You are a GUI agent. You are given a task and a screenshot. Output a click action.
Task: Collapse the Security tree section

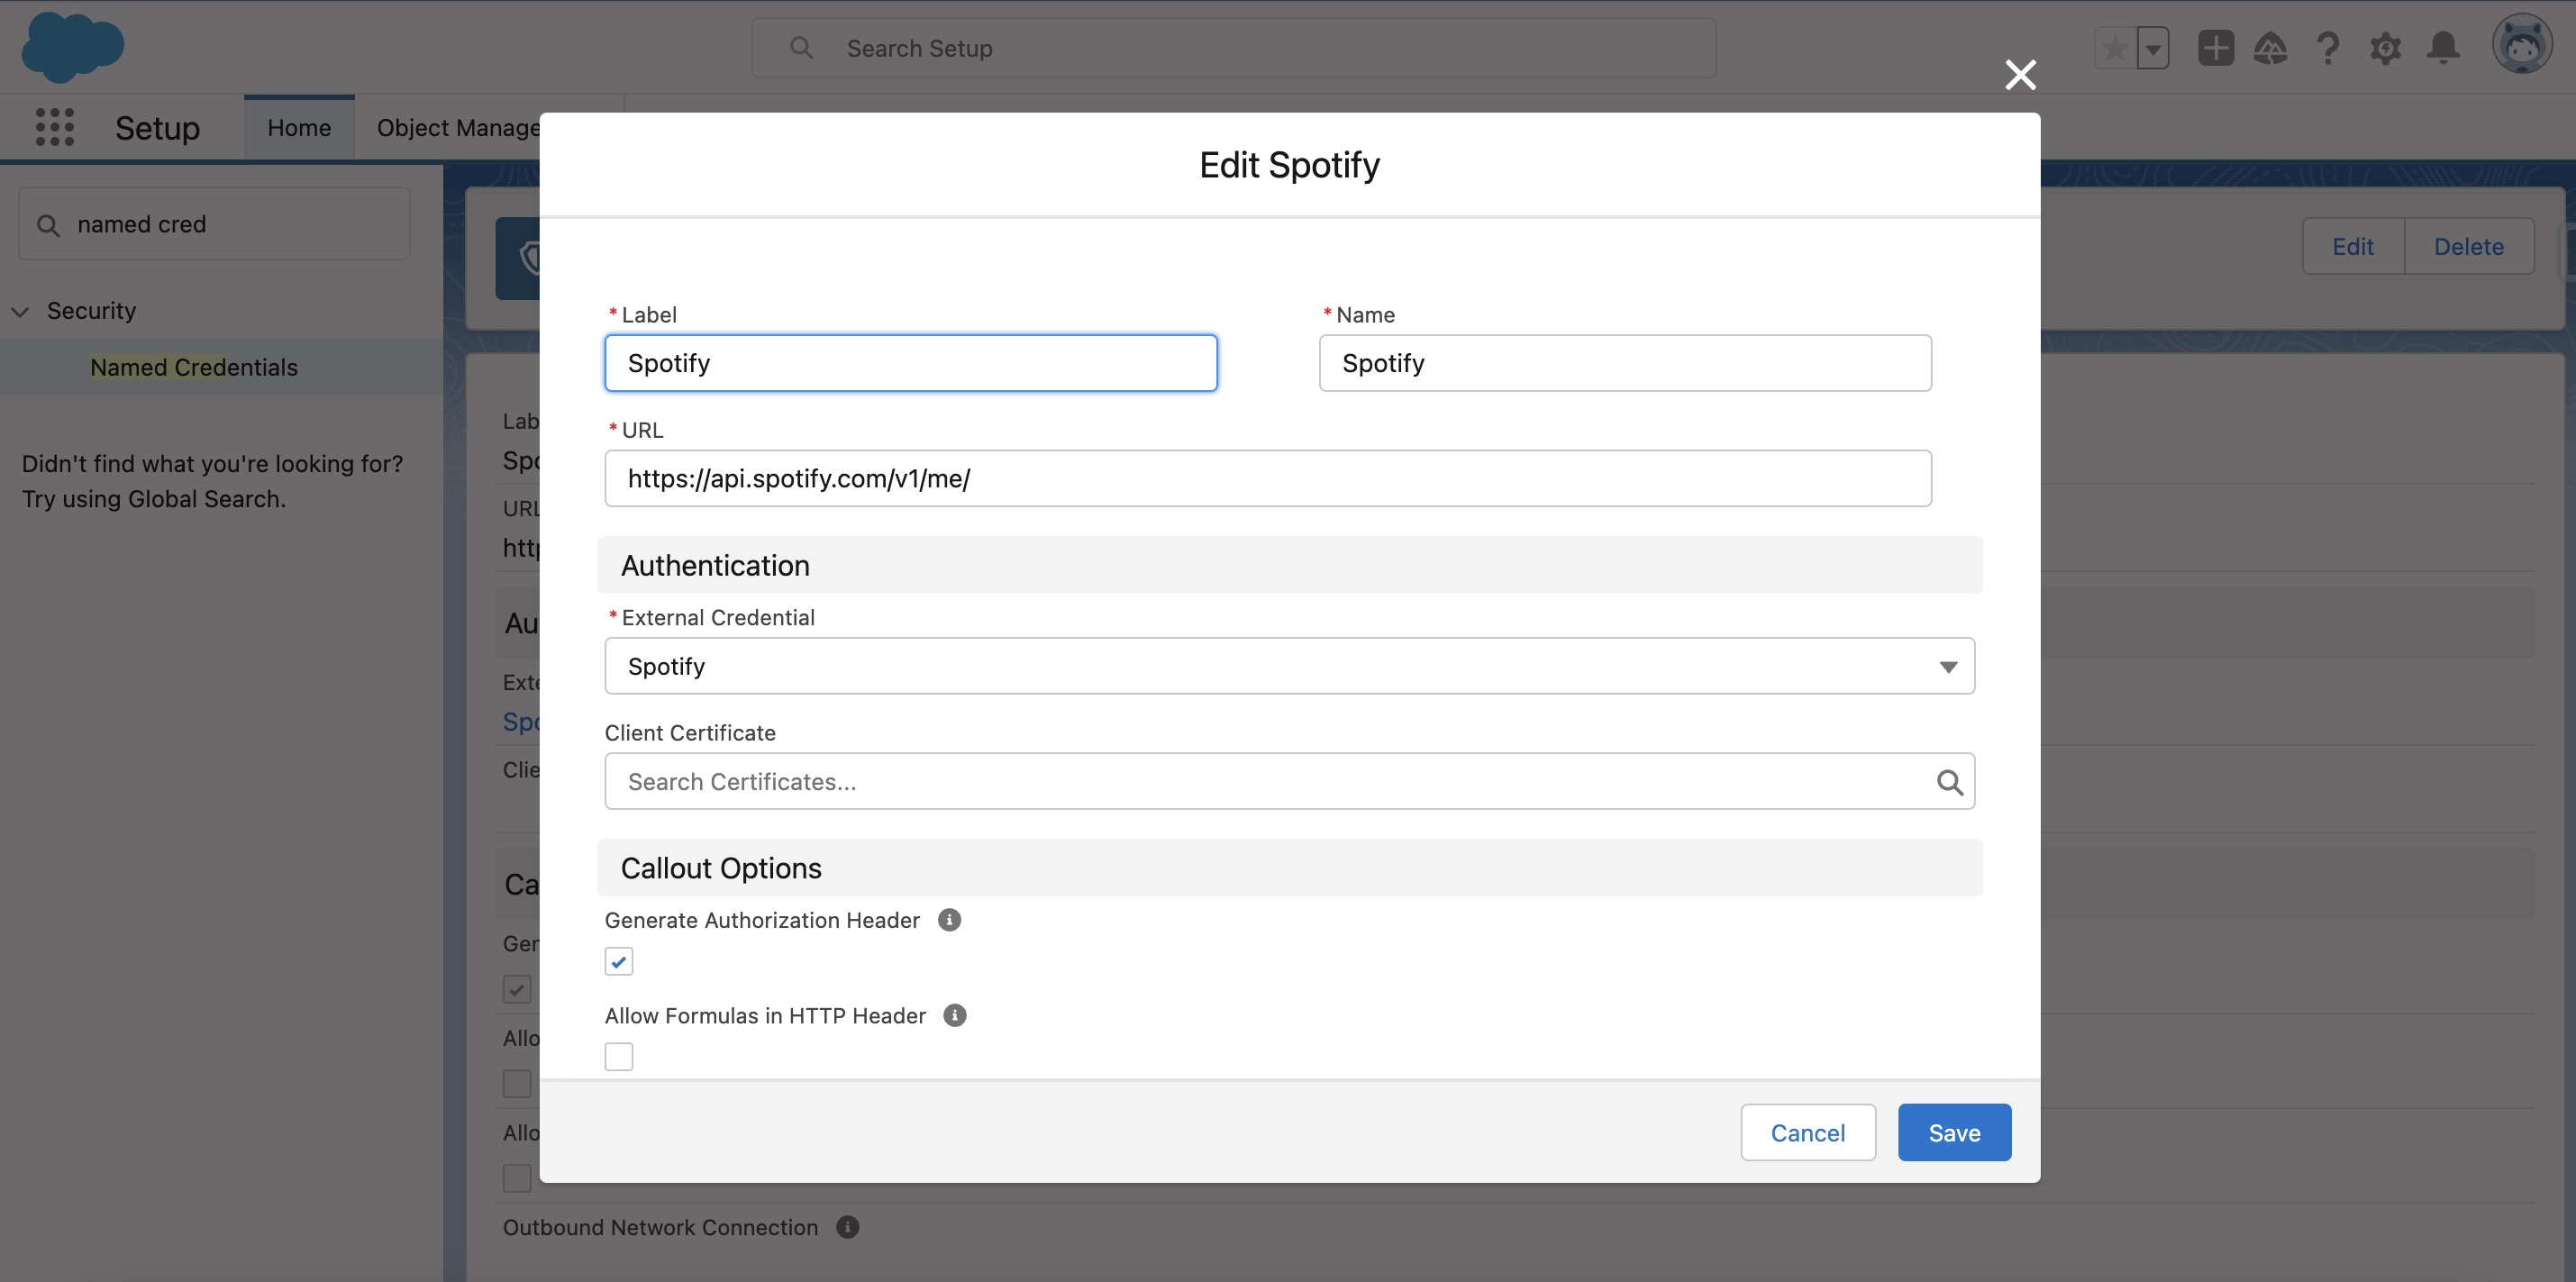(x=20, y=311)
